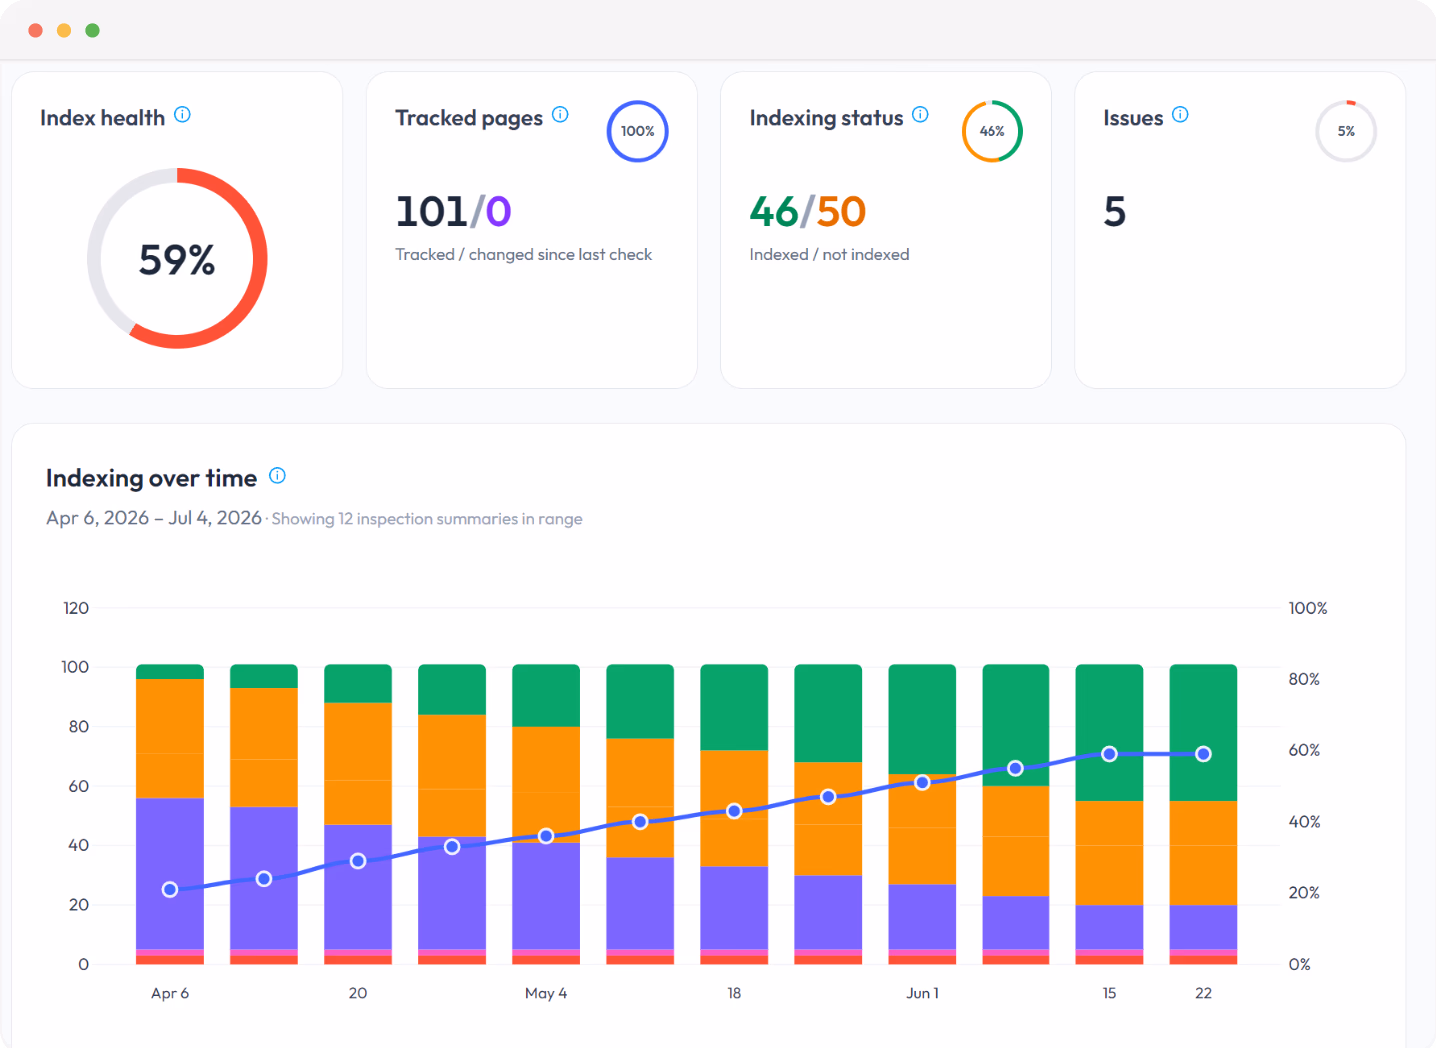Select the line data point for the 15 bar
The width and height of the screenshot is (1436, 1048).
pos(1109,754)
